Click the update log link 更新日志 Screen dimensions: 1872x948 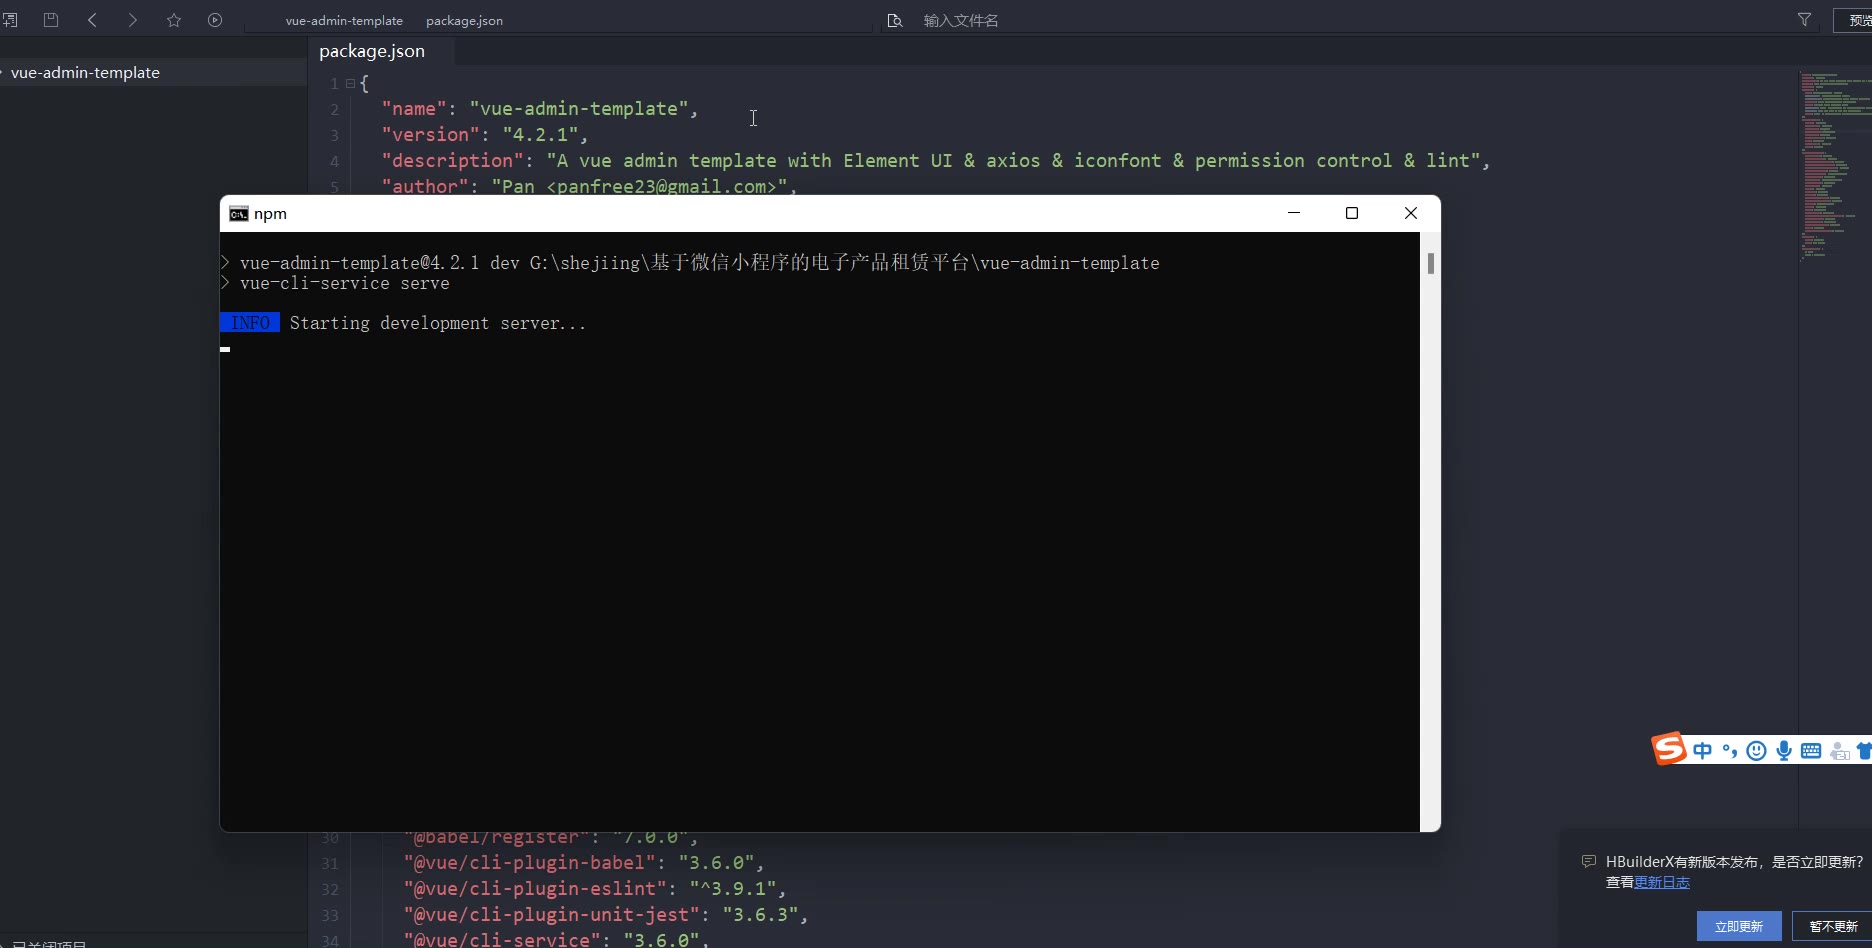[1662, 882]
